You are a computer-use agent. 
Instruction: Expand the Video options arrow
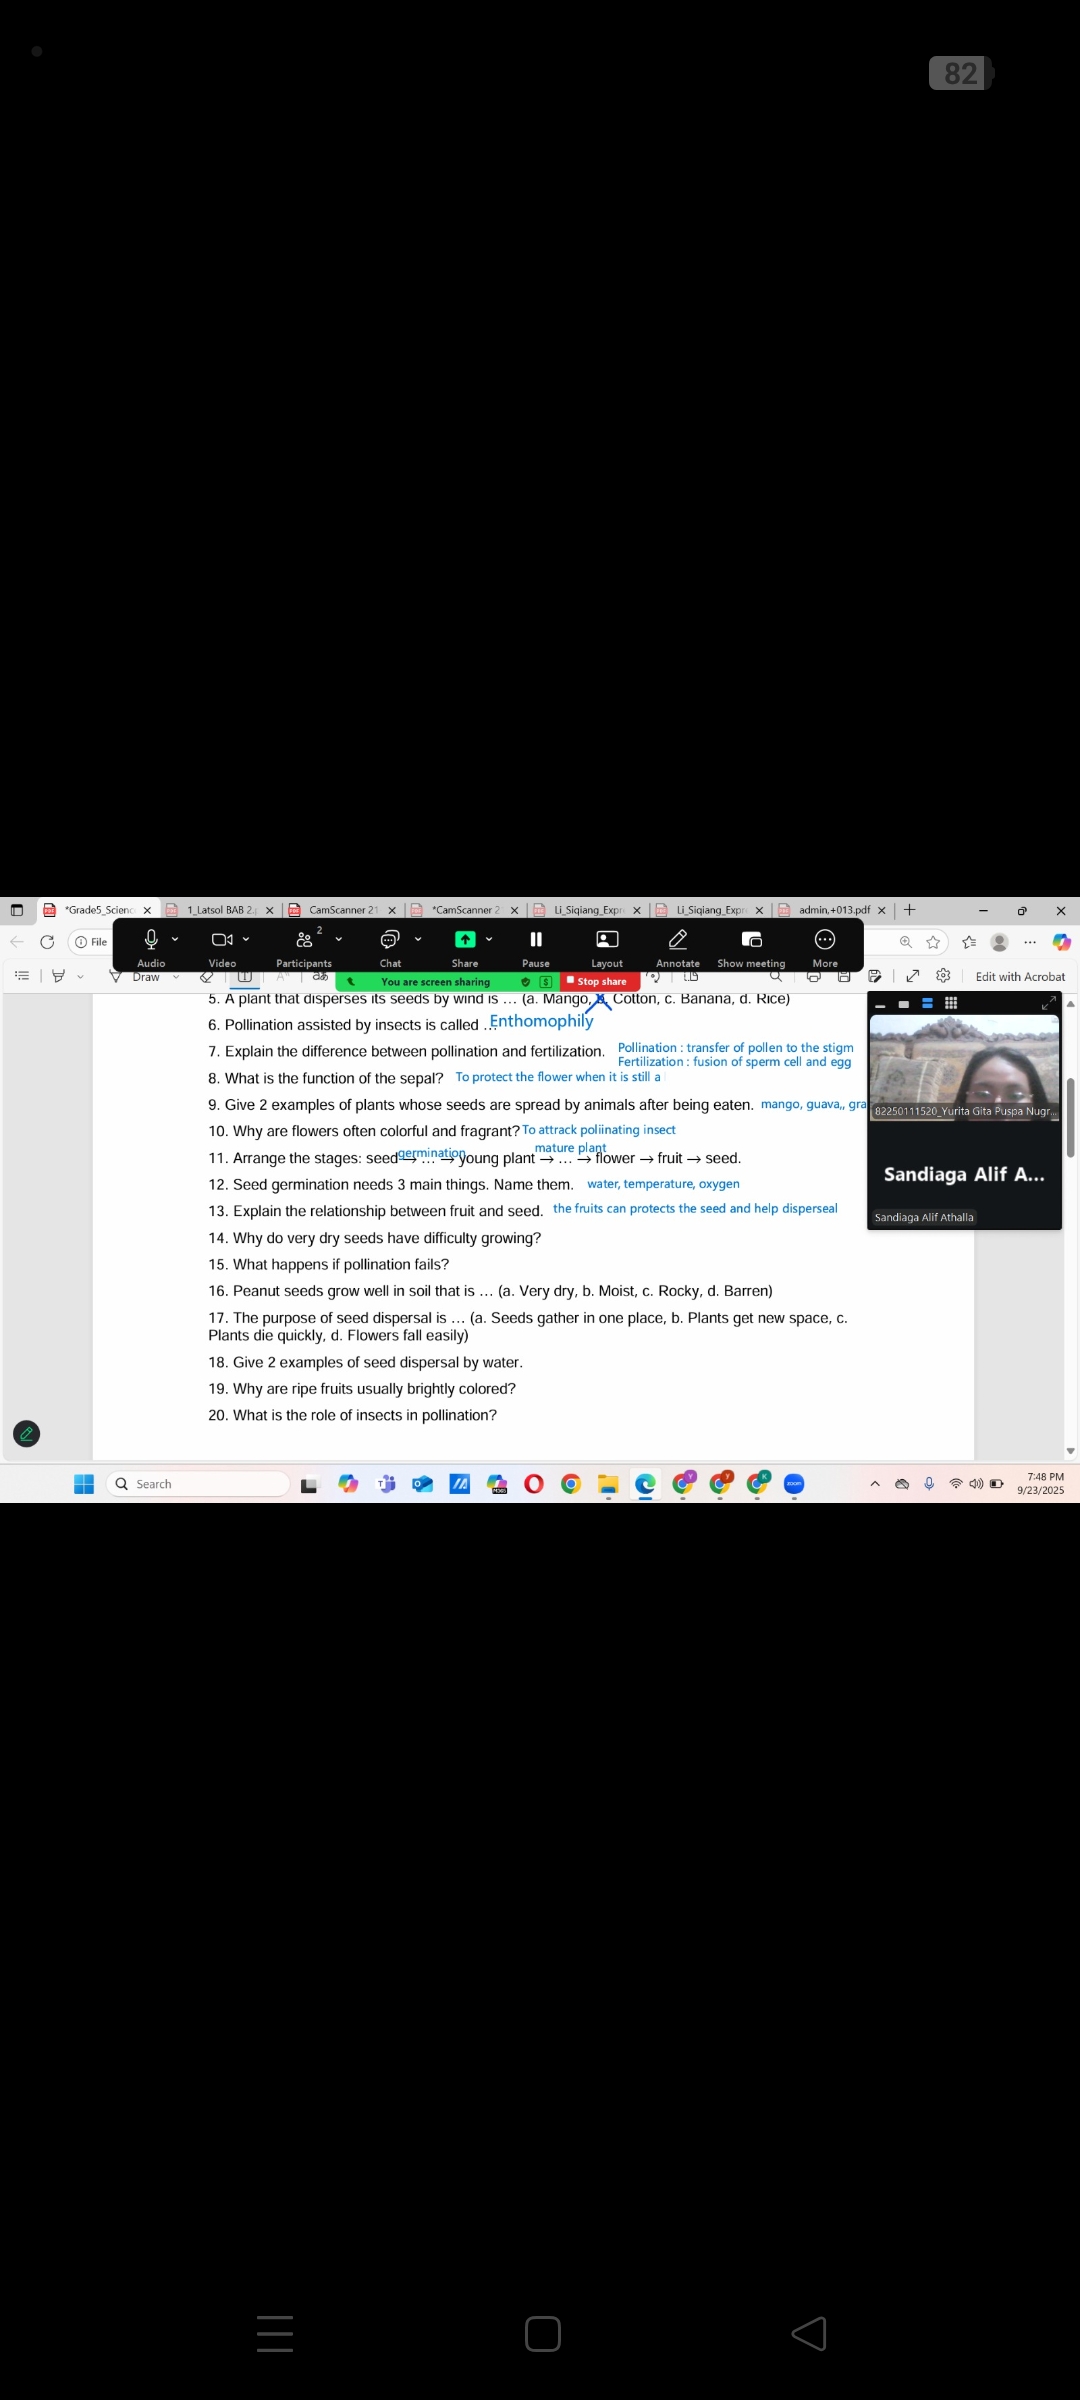pos(246,940)
